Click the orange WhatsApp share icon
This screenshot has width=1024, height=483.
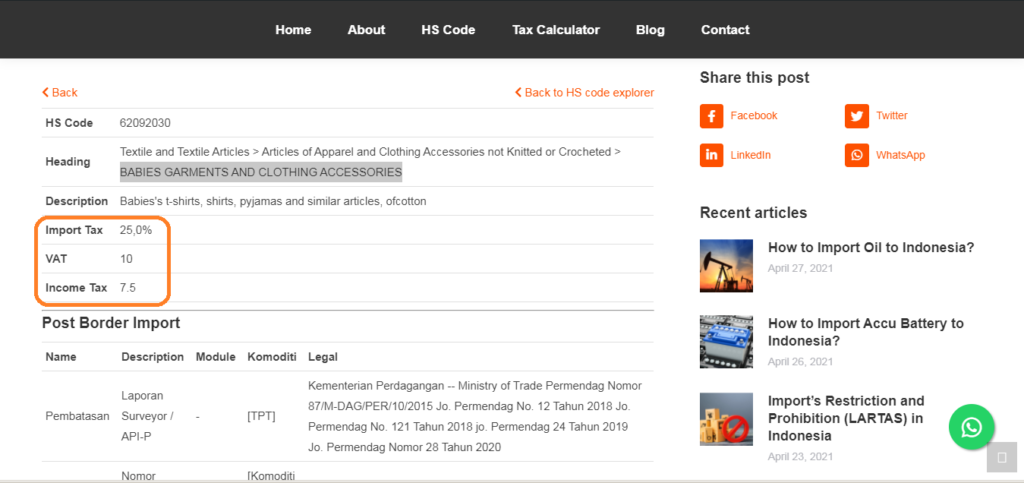pos(856,155)
